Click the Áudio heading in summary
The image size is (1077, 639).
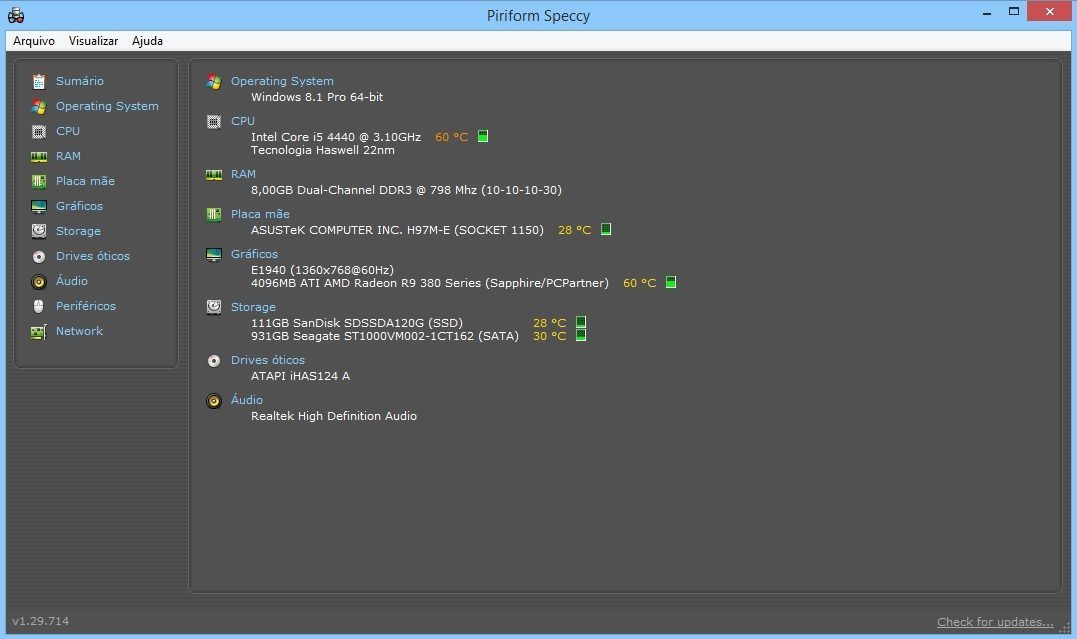pos(247,399)
